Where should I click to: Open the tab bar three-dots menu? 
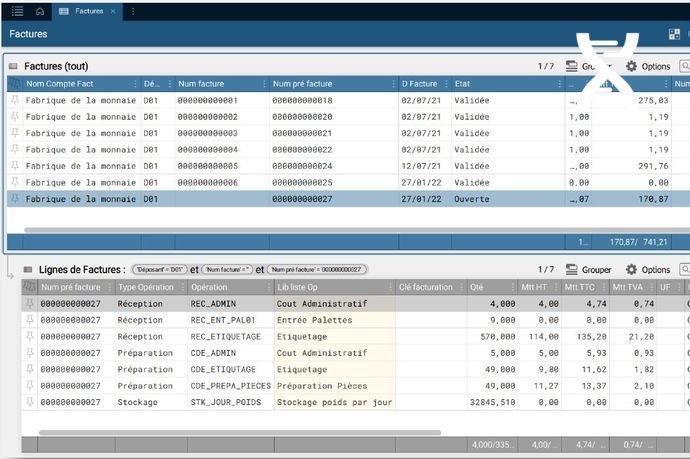point(133,11)
